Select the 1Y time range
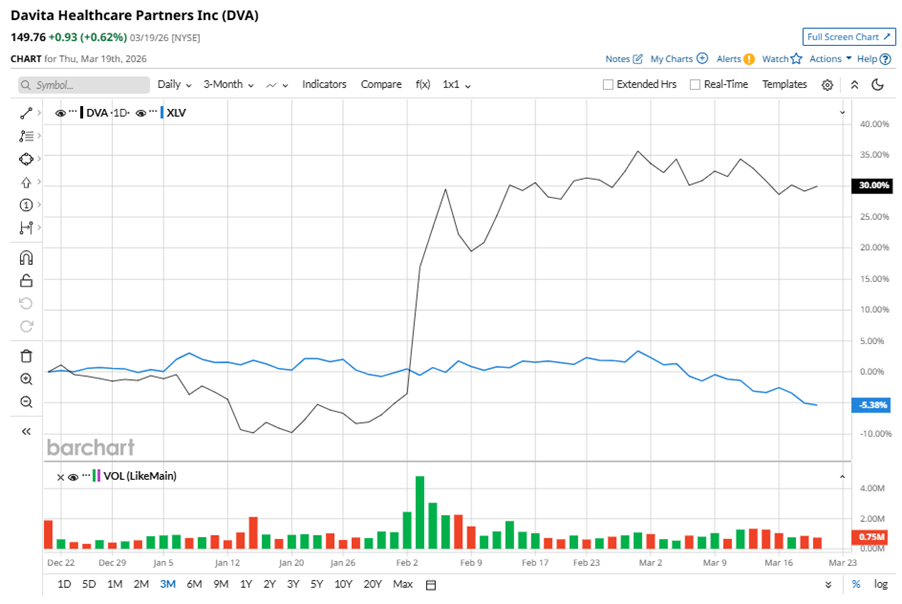Viewport: 902px width, 604px height. (x=246, y=584)
